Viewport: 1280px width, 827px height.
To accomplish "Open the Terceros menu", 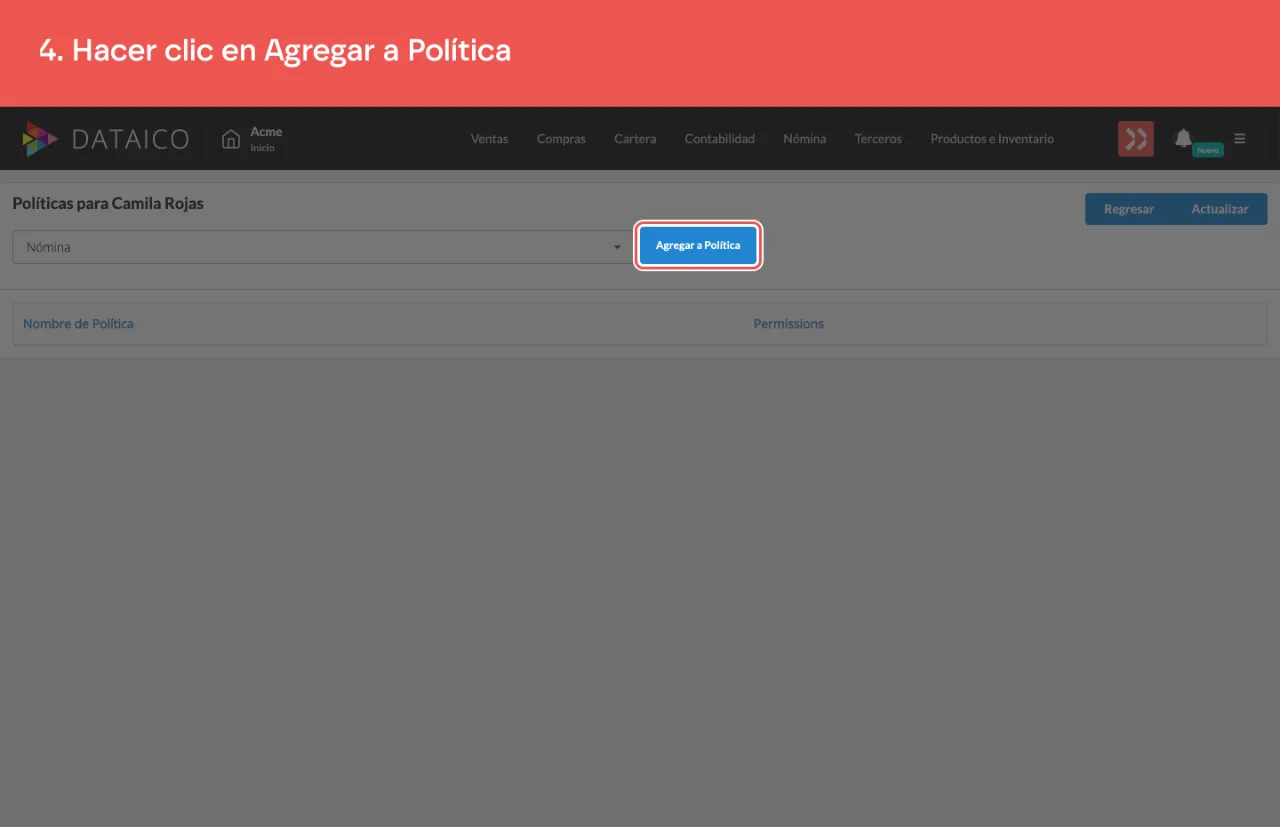I will click(878, 139).
